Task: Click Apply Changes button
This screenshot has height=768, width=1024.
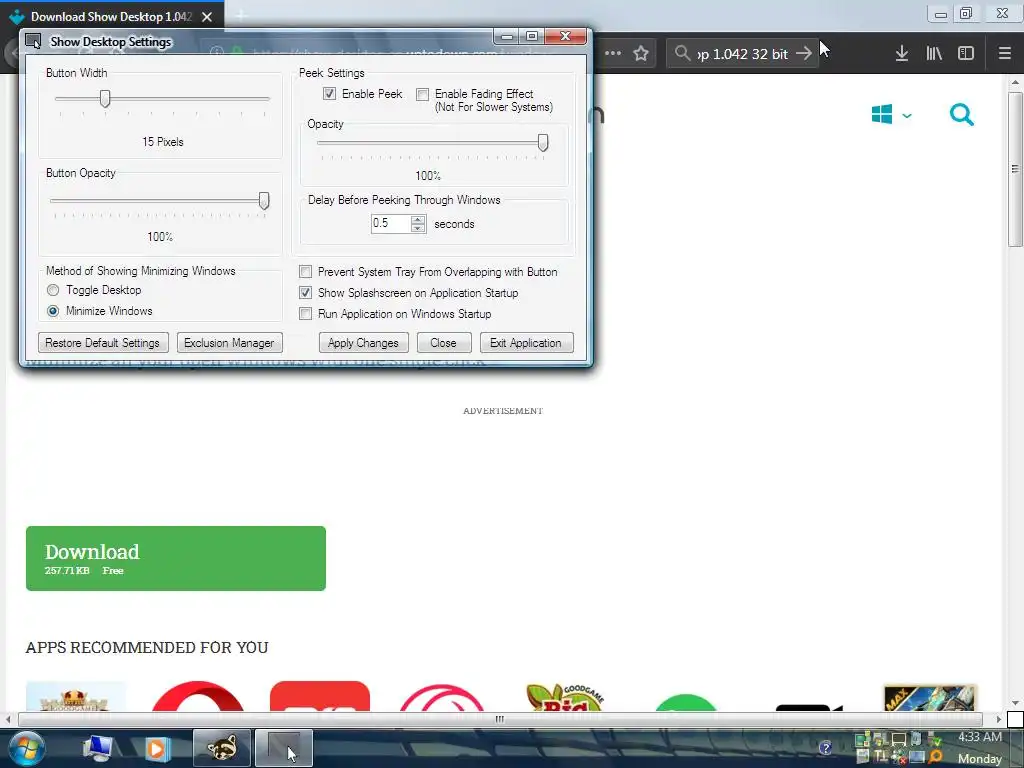Action: click(x=363, y=343)
